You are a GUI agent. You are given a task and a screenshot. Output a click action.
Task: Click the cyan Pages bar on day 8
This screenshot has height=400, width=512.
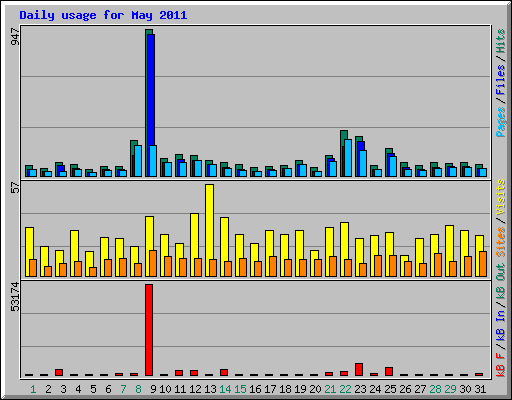(x=138, y=161)
